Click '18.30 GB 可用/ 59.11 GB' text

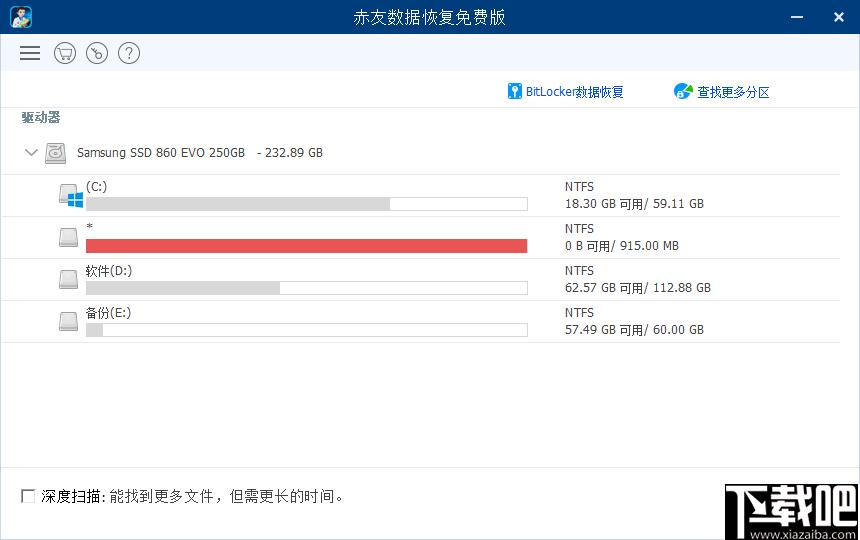coord(634,204)
